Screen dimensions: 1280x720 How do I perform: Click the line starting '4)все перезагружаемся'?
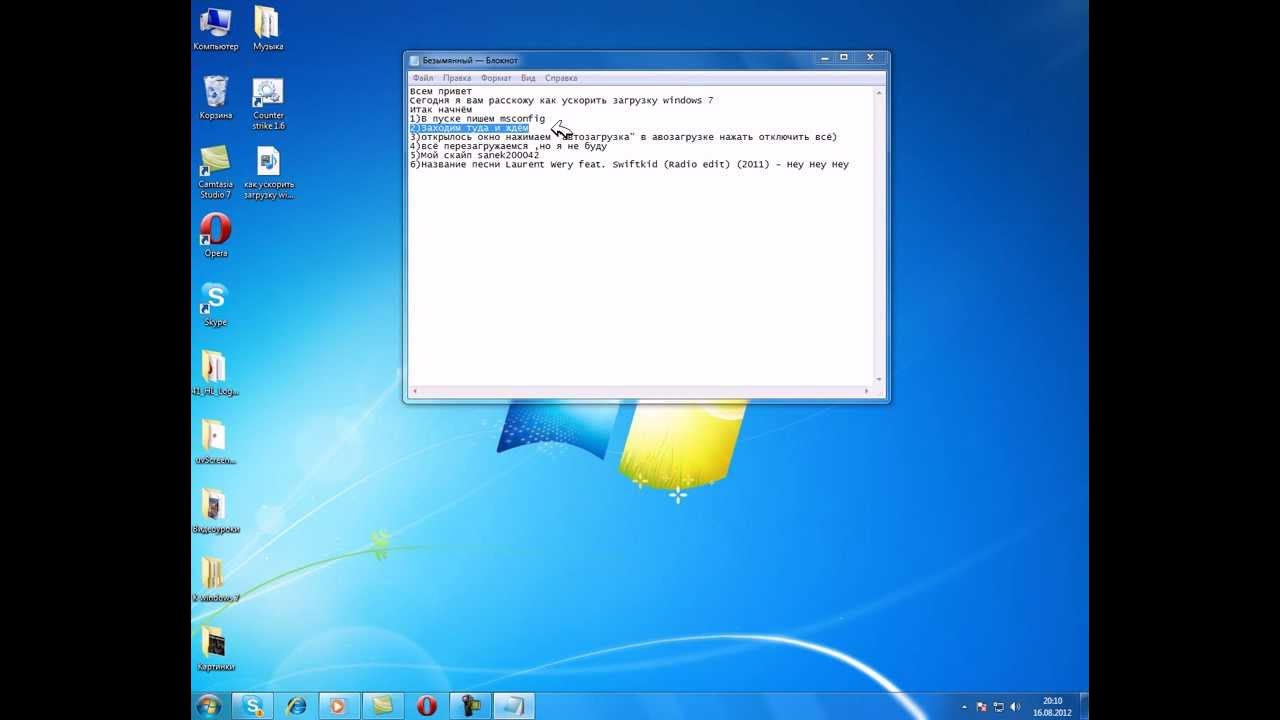509,146
